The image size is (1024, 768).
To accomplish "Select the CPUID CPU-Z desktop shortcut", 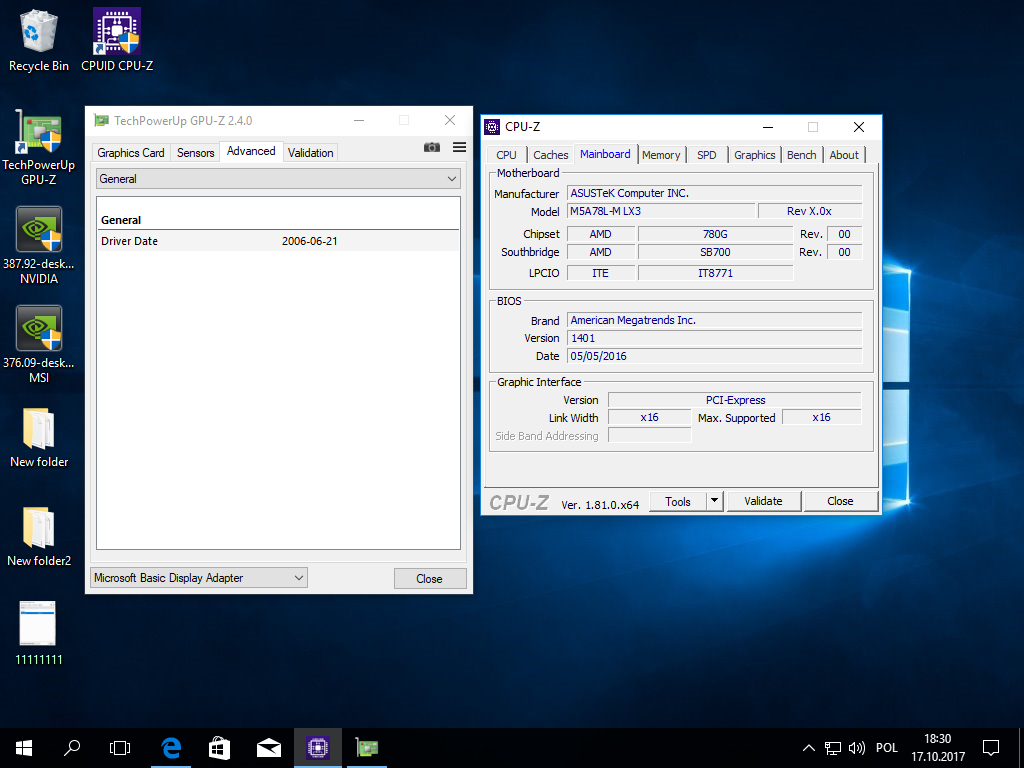I will [x=117, y=40].
